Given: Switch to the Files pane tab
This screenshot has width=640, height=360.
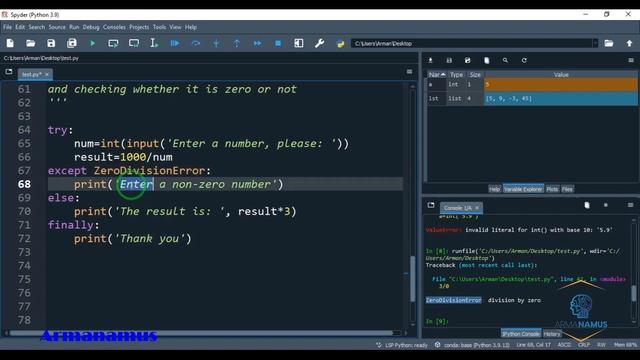Looking at the screenshot, I should tap(567, 189).
